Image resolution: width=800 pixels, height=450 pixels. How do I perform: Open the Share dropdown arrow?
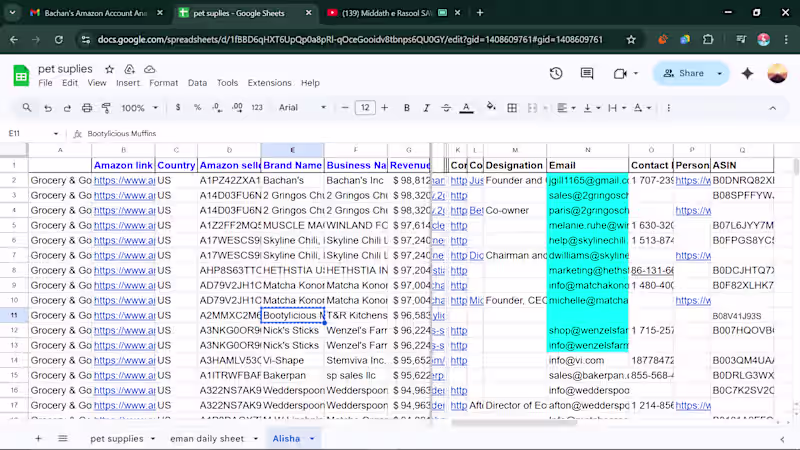(720, 73)
